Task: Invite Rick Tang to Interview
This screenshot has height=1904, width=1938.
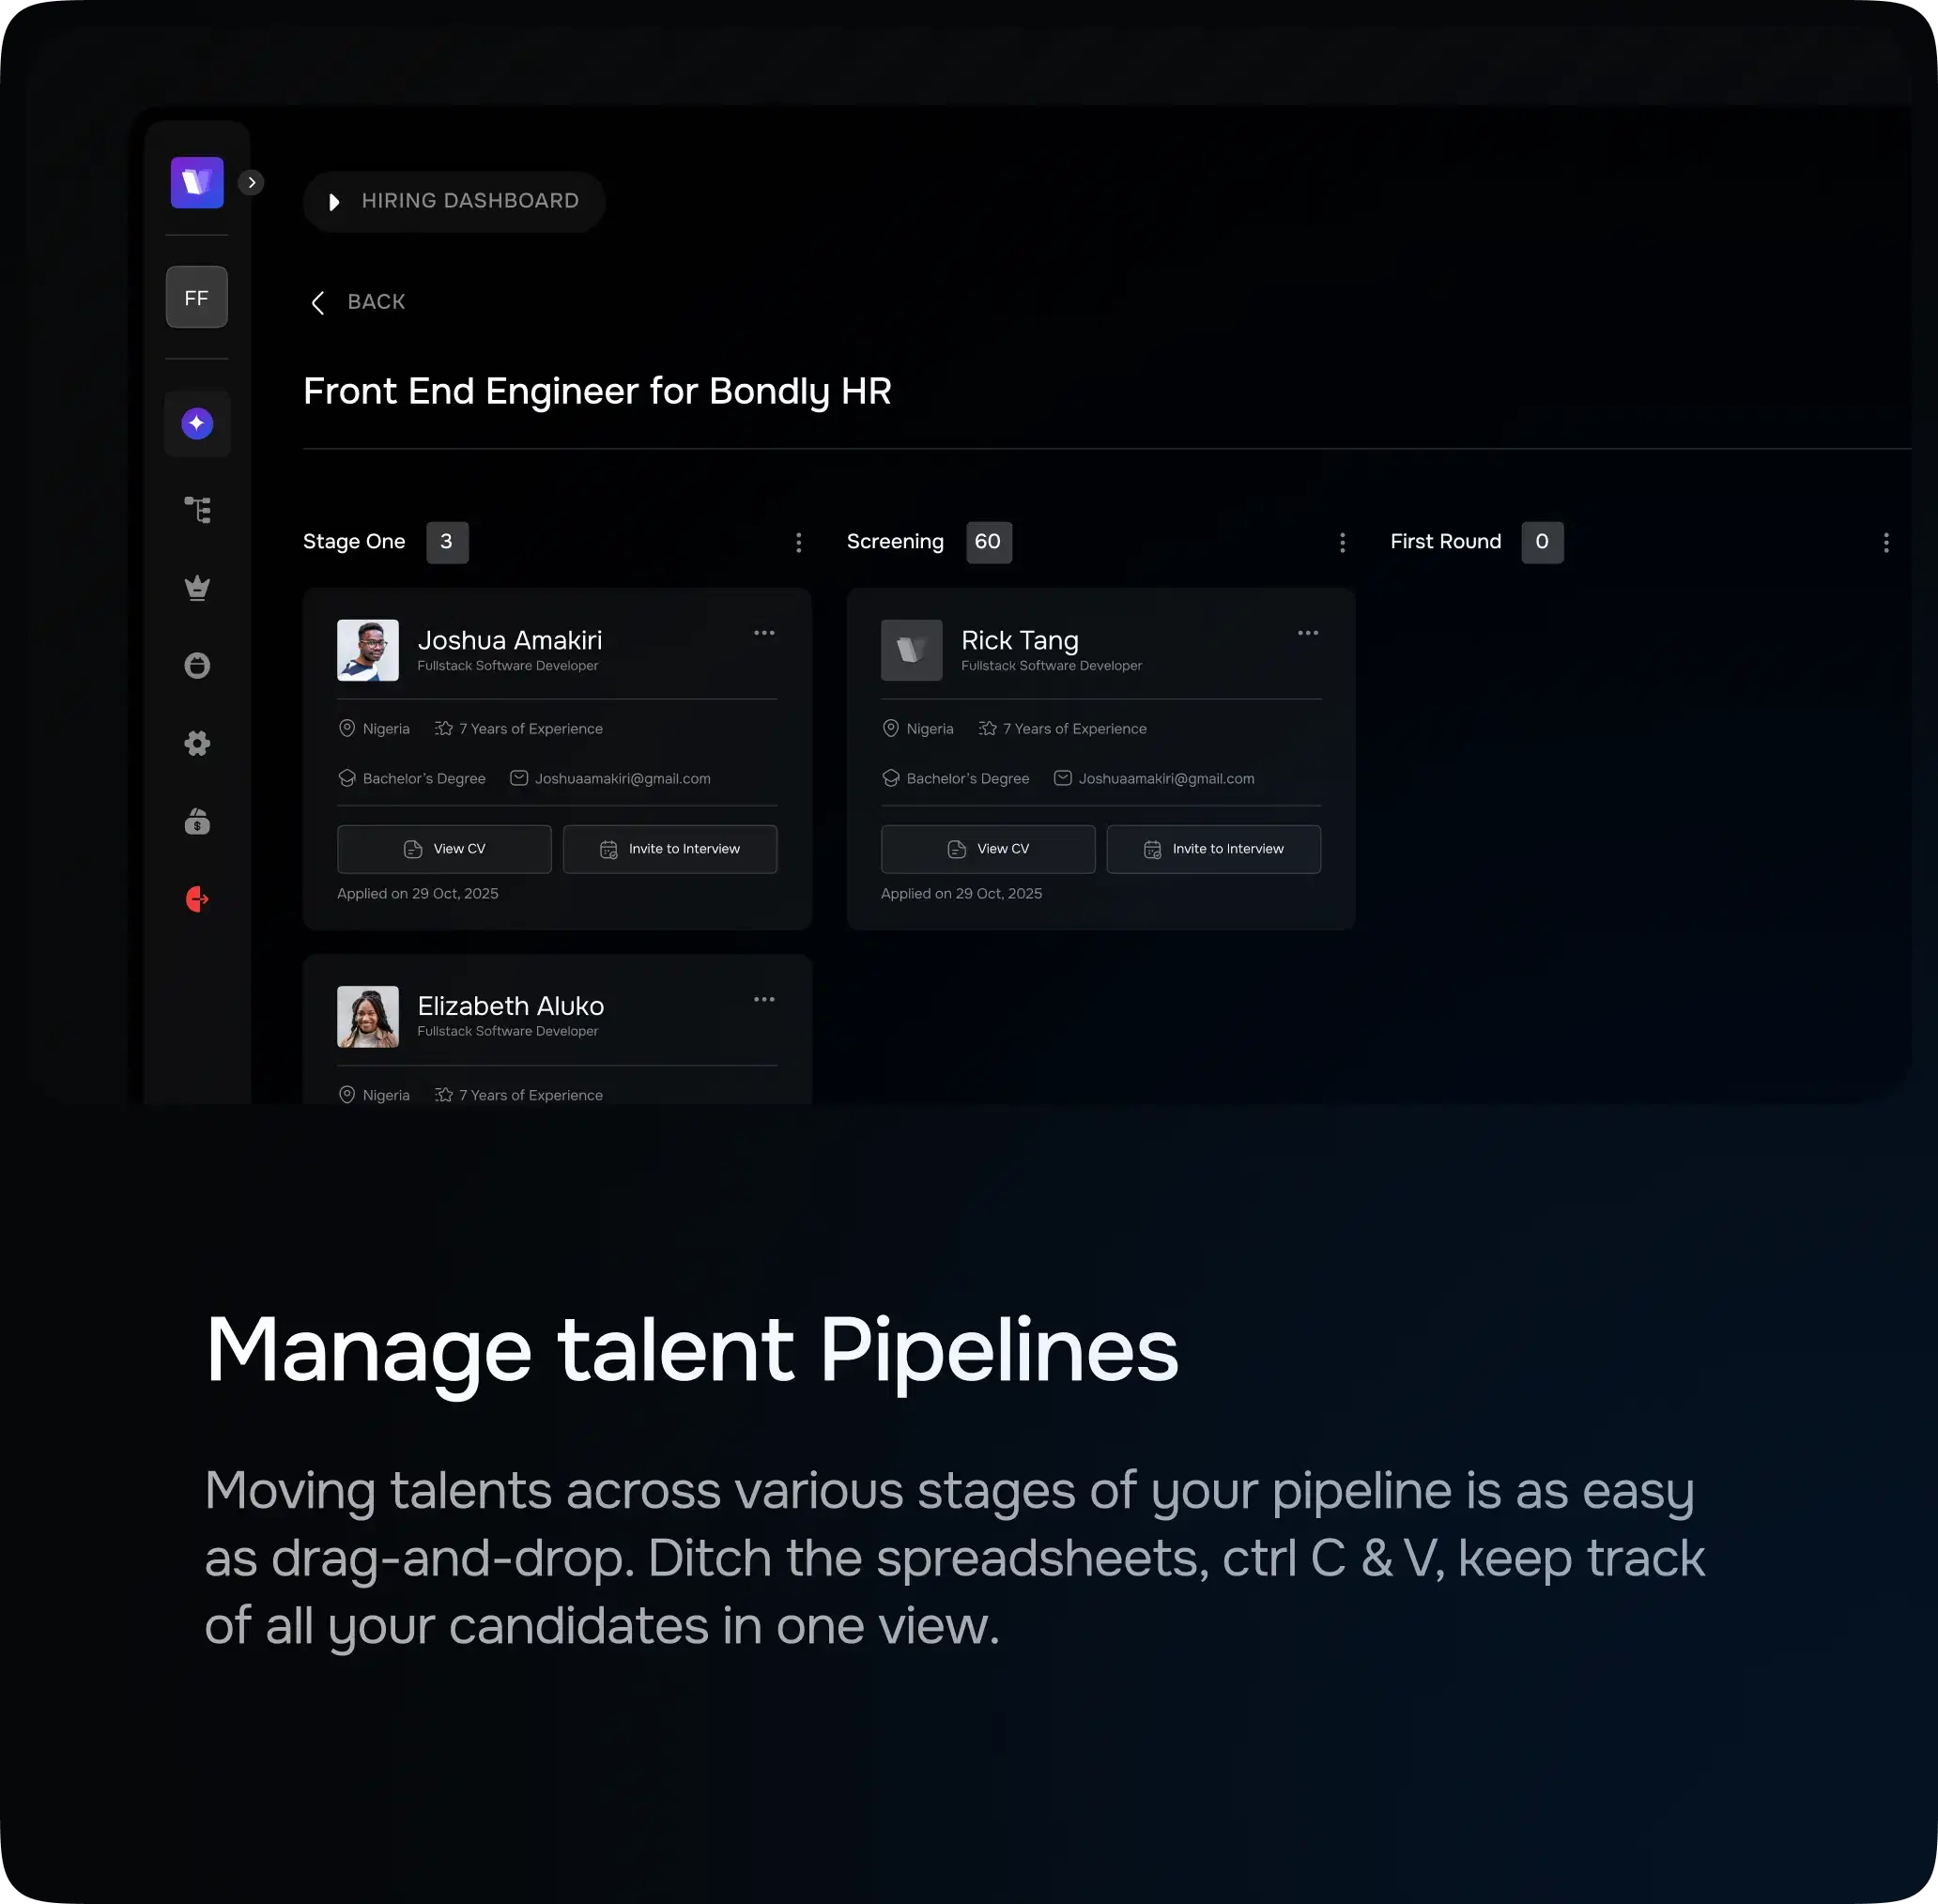Action: pos(1214,848)
